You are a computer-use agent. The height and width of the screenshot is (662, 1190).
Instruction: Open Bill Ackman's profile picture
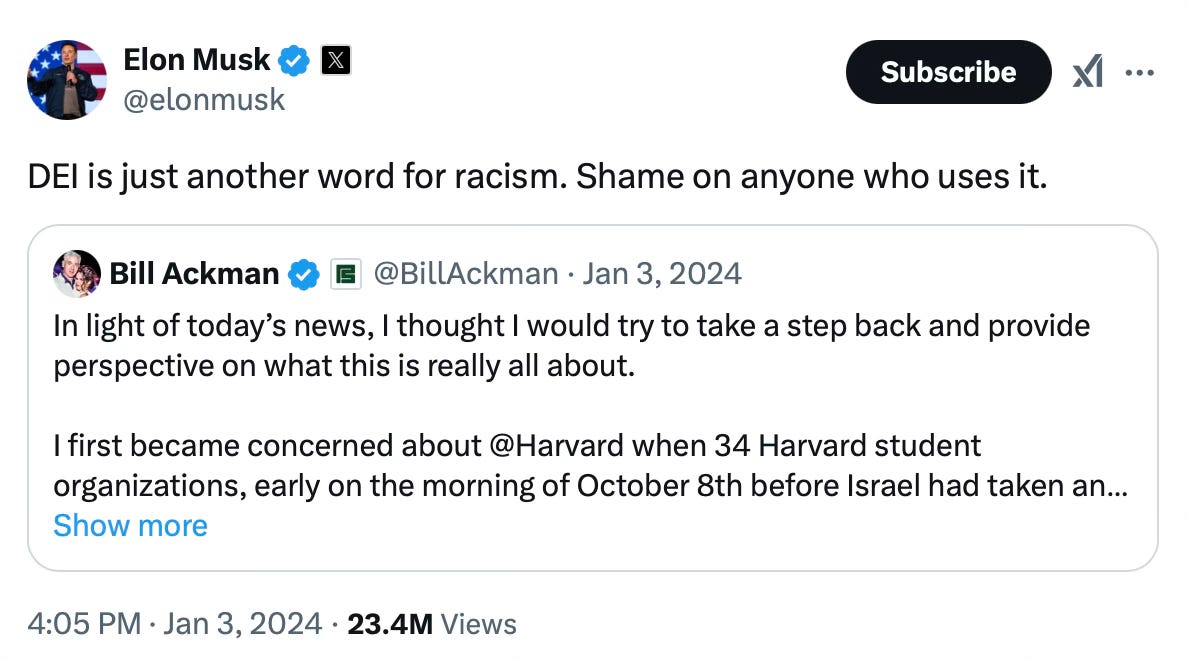[77, 273]
